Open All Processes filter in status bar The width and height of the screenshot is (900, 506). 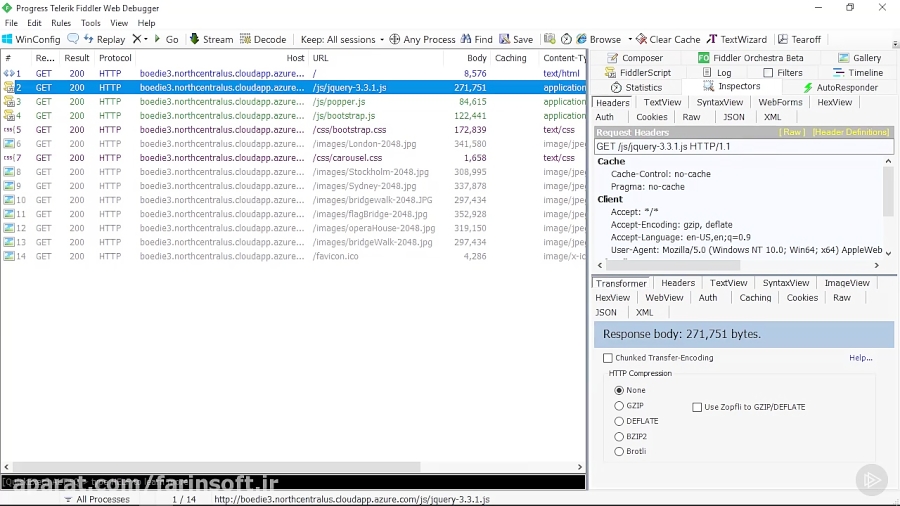[x=97, y=500]
